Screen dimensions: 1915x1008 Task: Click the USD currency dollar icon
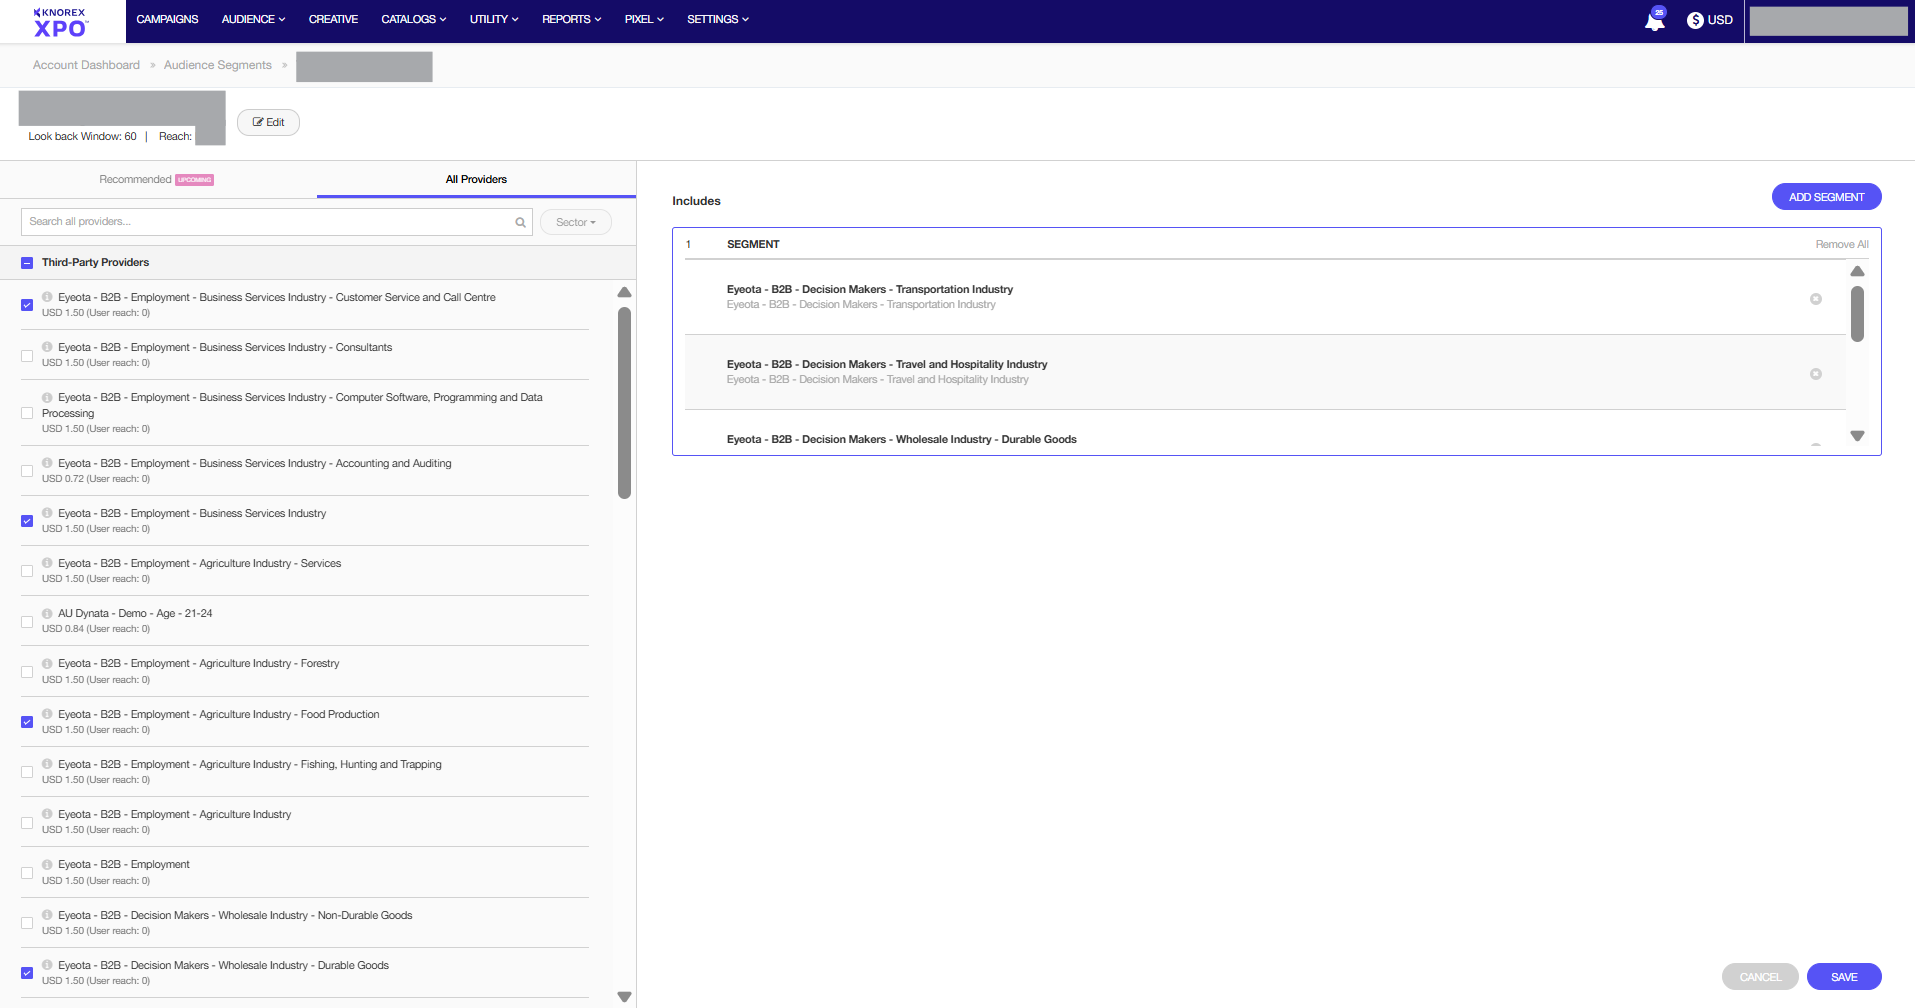[1695, 20]
